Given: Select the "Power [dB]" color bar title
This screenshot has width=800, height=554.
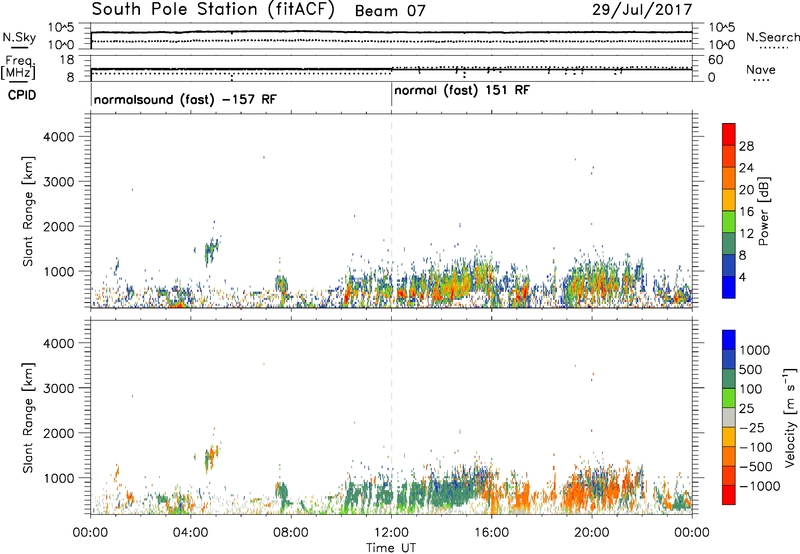Looking at the screenshot, I should (763, 211).
